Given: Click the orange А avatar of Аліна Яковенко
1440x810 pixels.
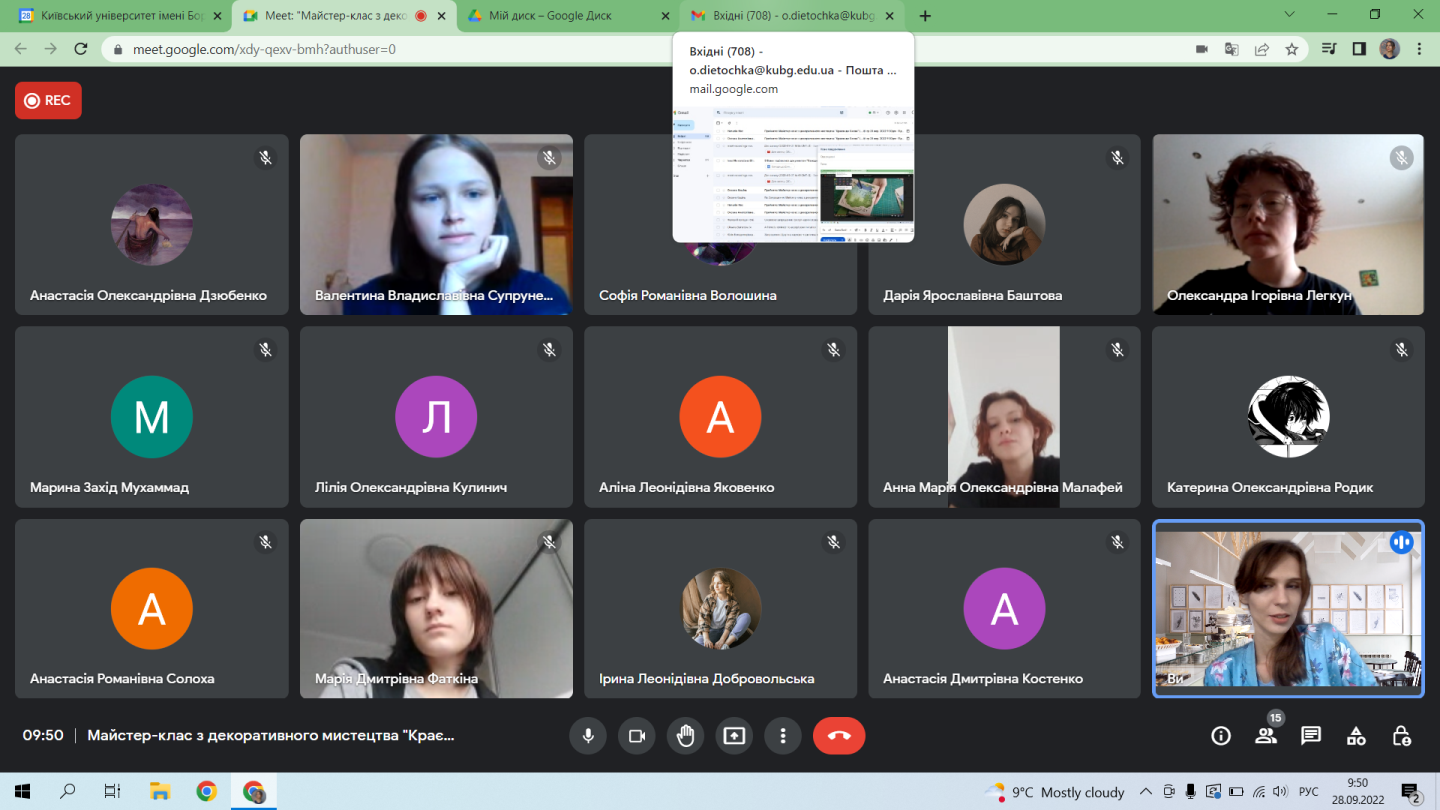Looking at the screenshot, I should coord(720,416).
